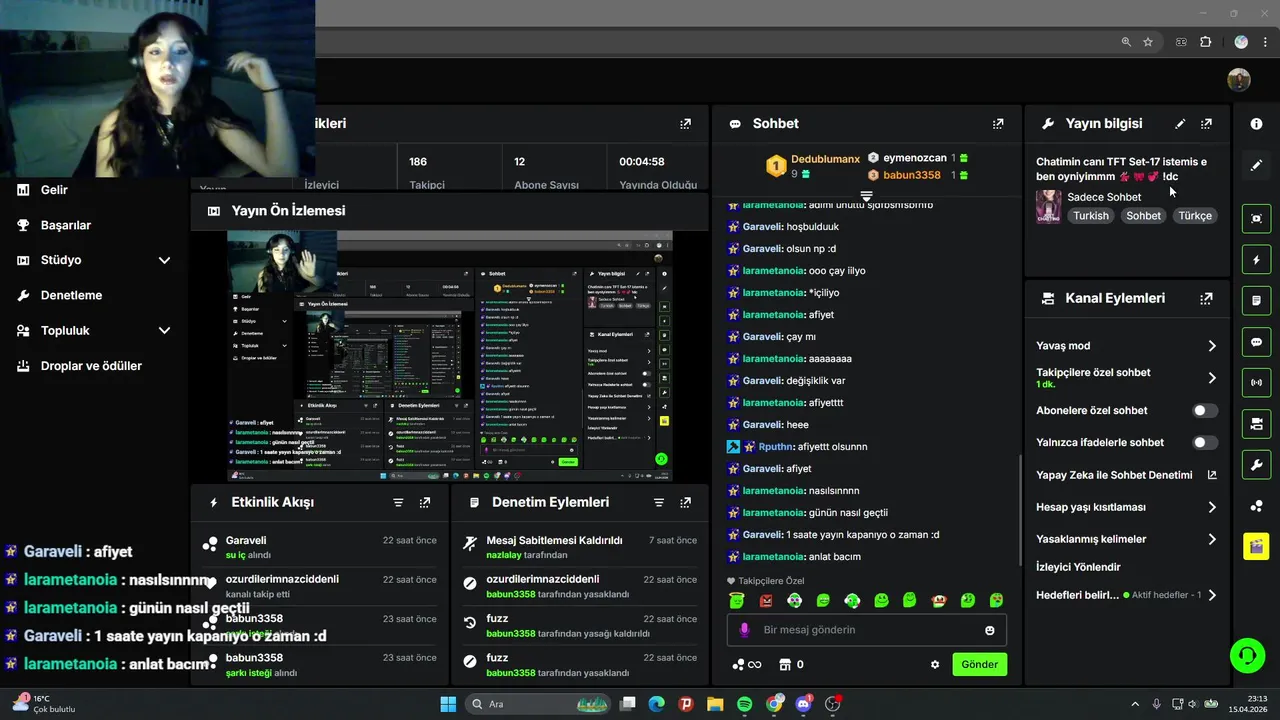
Task: Open the chat bubble icon in right sidebar
Action: (x=1256, y=342)
